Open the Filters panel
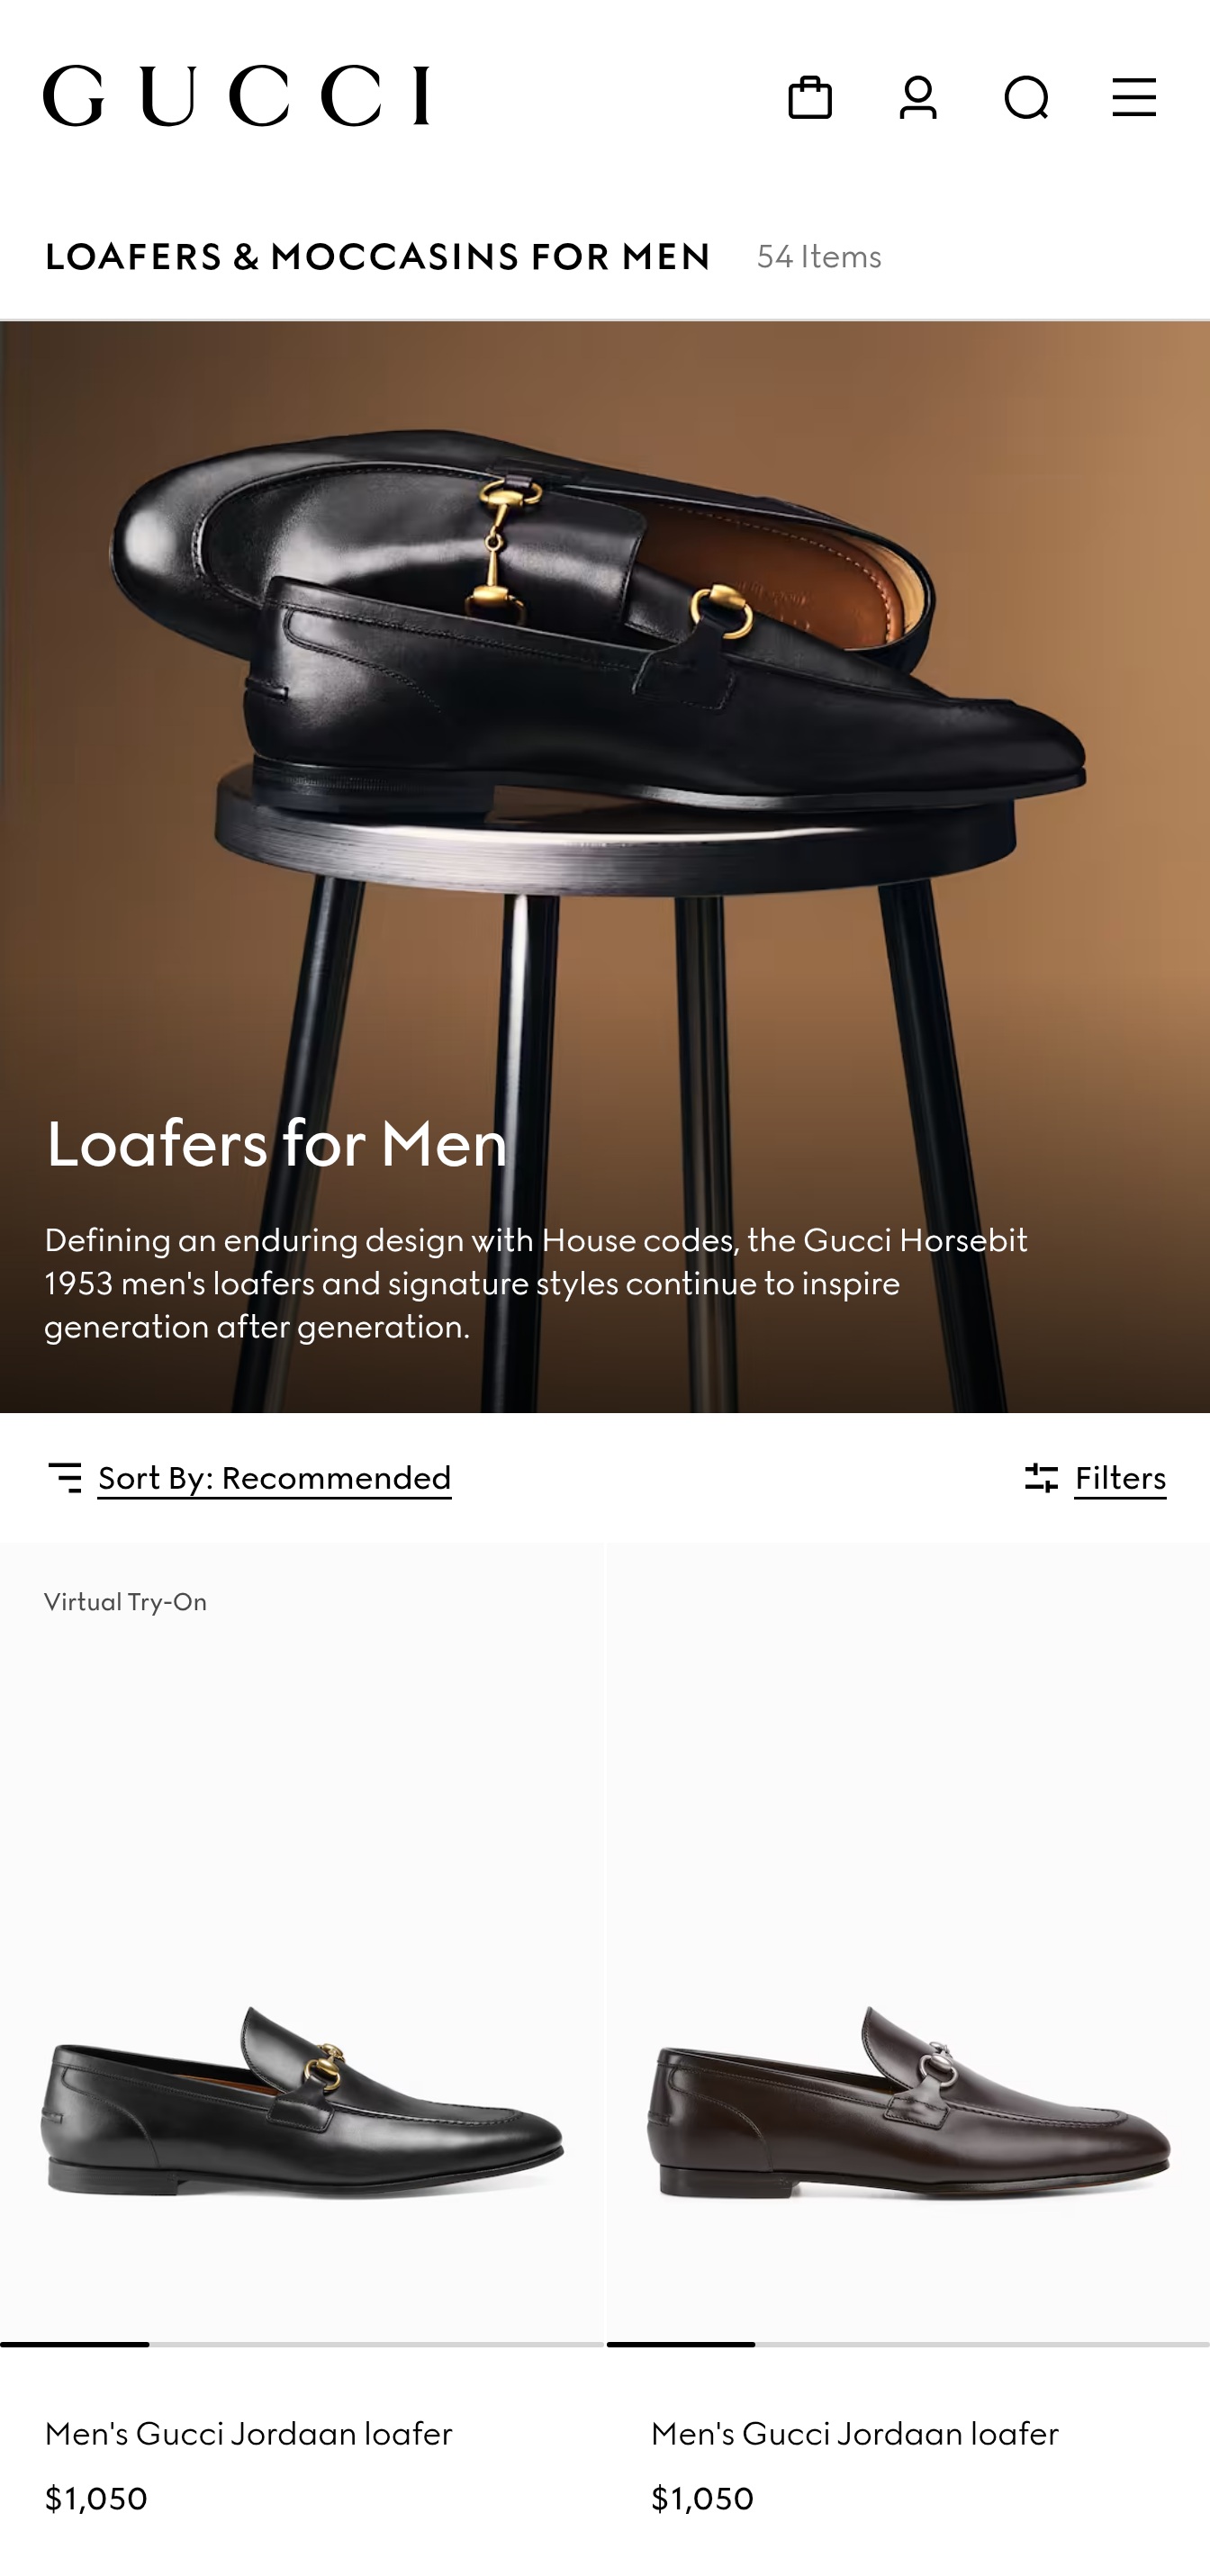The width and height of the screenshot is (1210, 2576). (1120, 1477)
